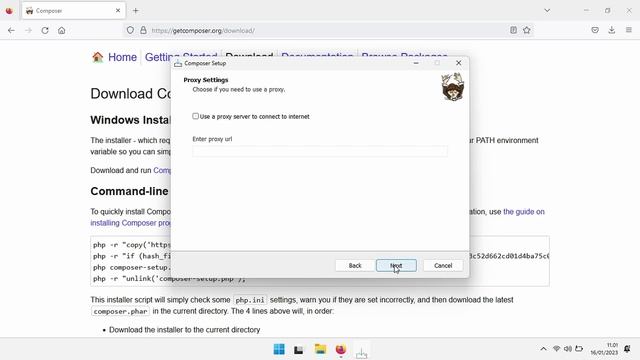Click the padlock site info icon
Image resolution: width=640 pixels, height=360 pixels.
point(143,30)
